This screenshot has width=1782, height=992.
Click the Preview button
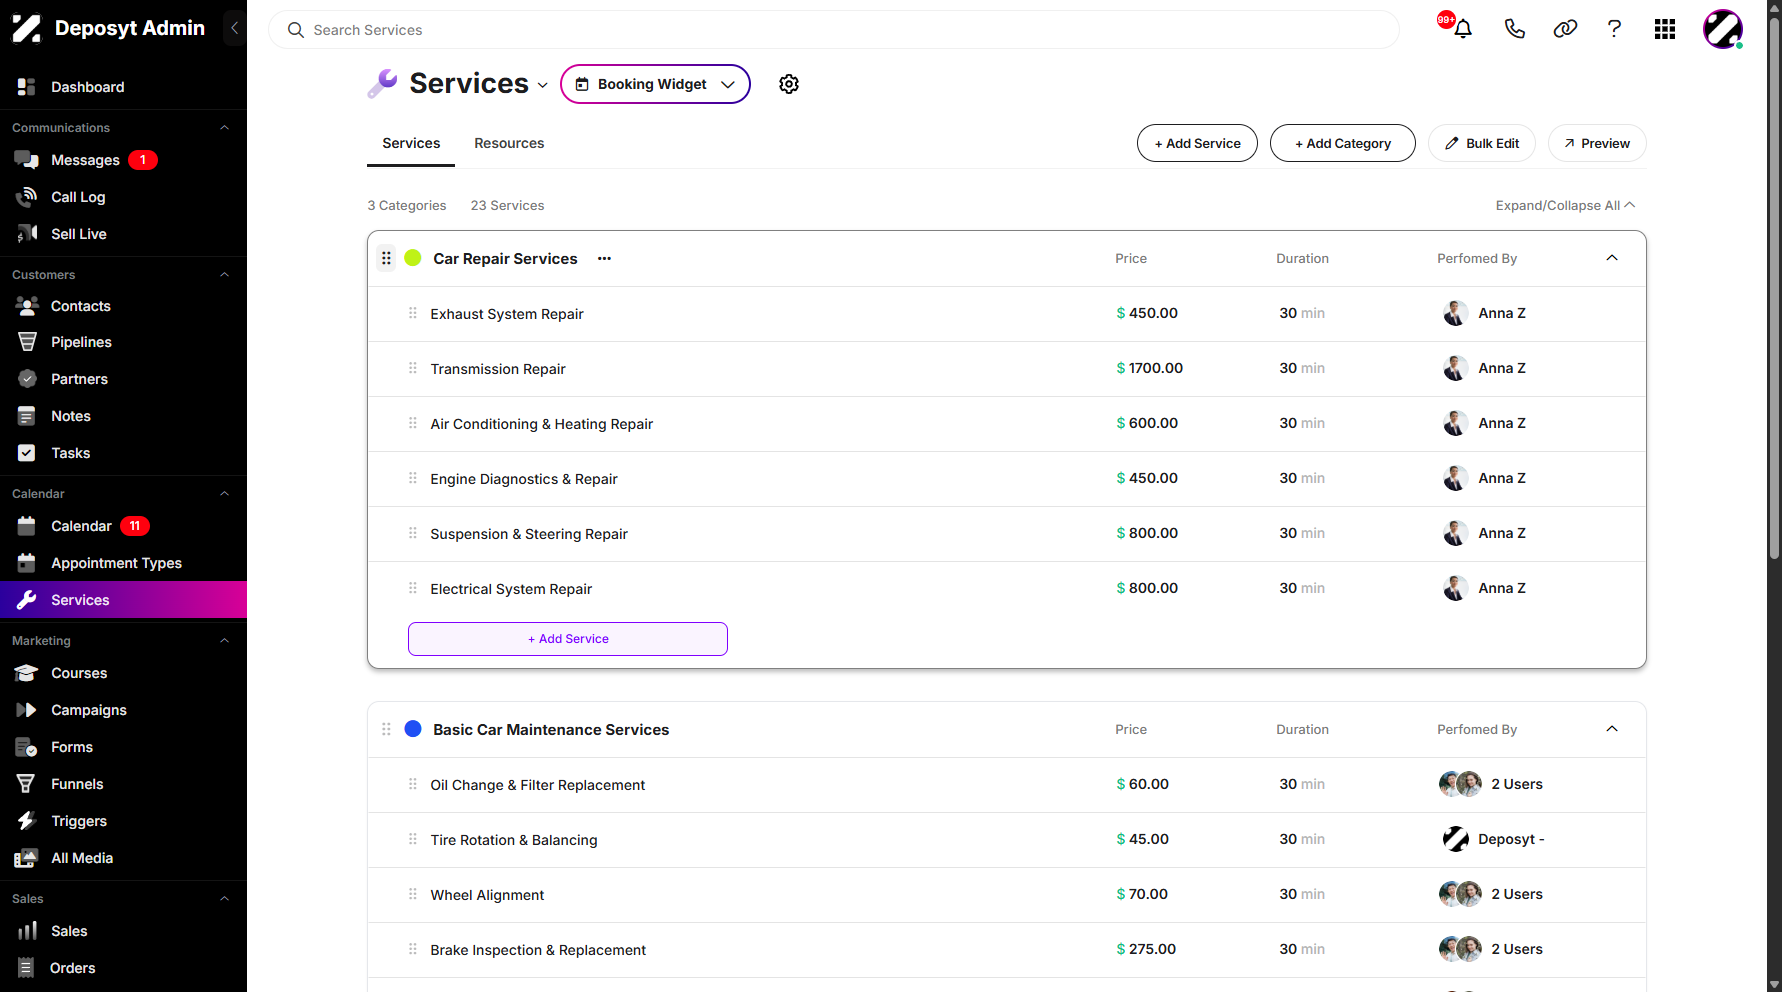tap(1597, 143)
